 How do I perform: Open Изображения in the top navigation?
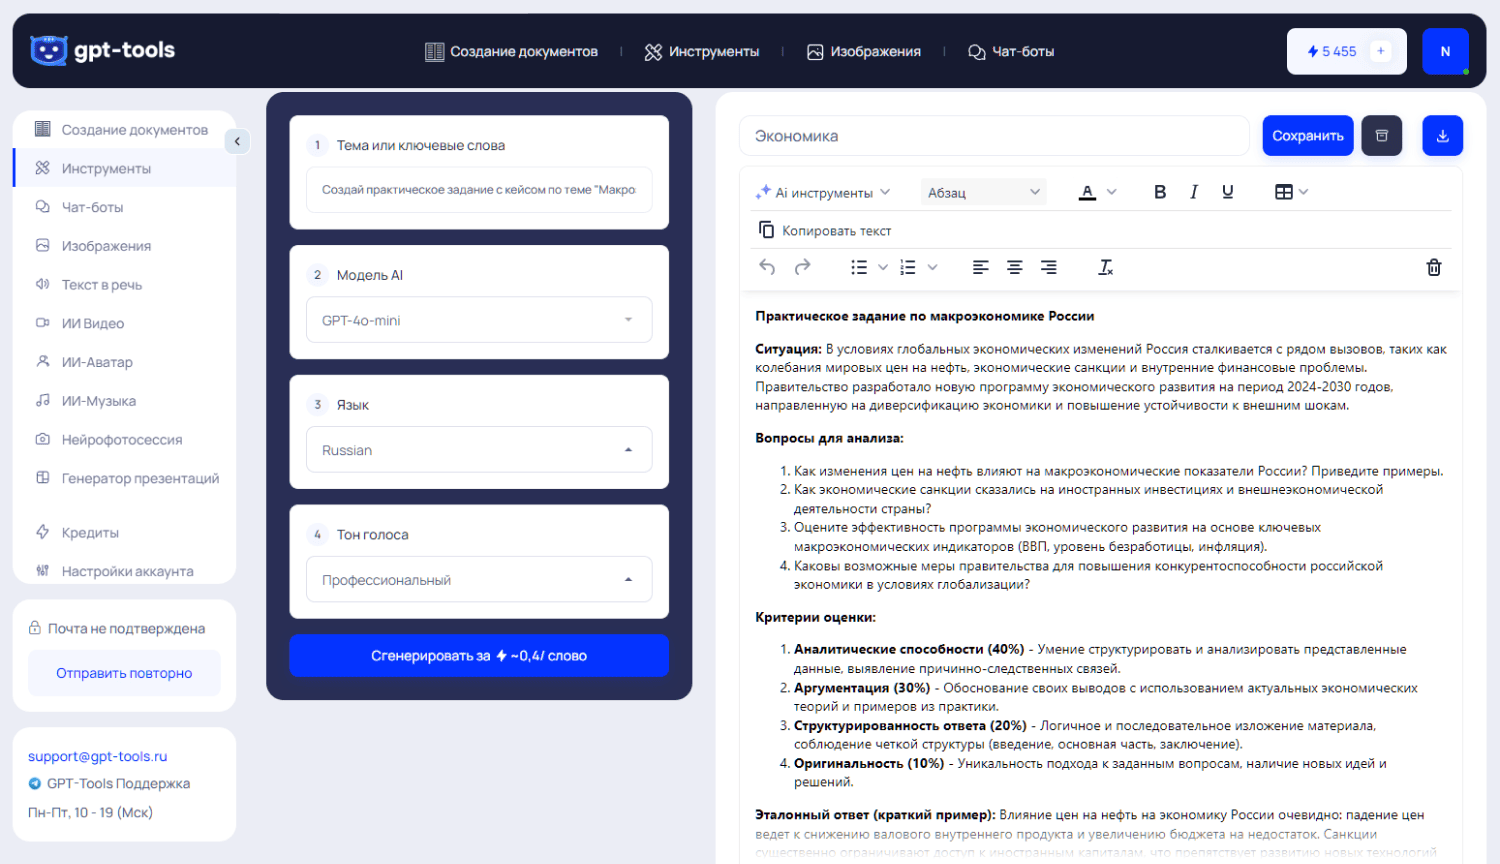coord(864,52)
